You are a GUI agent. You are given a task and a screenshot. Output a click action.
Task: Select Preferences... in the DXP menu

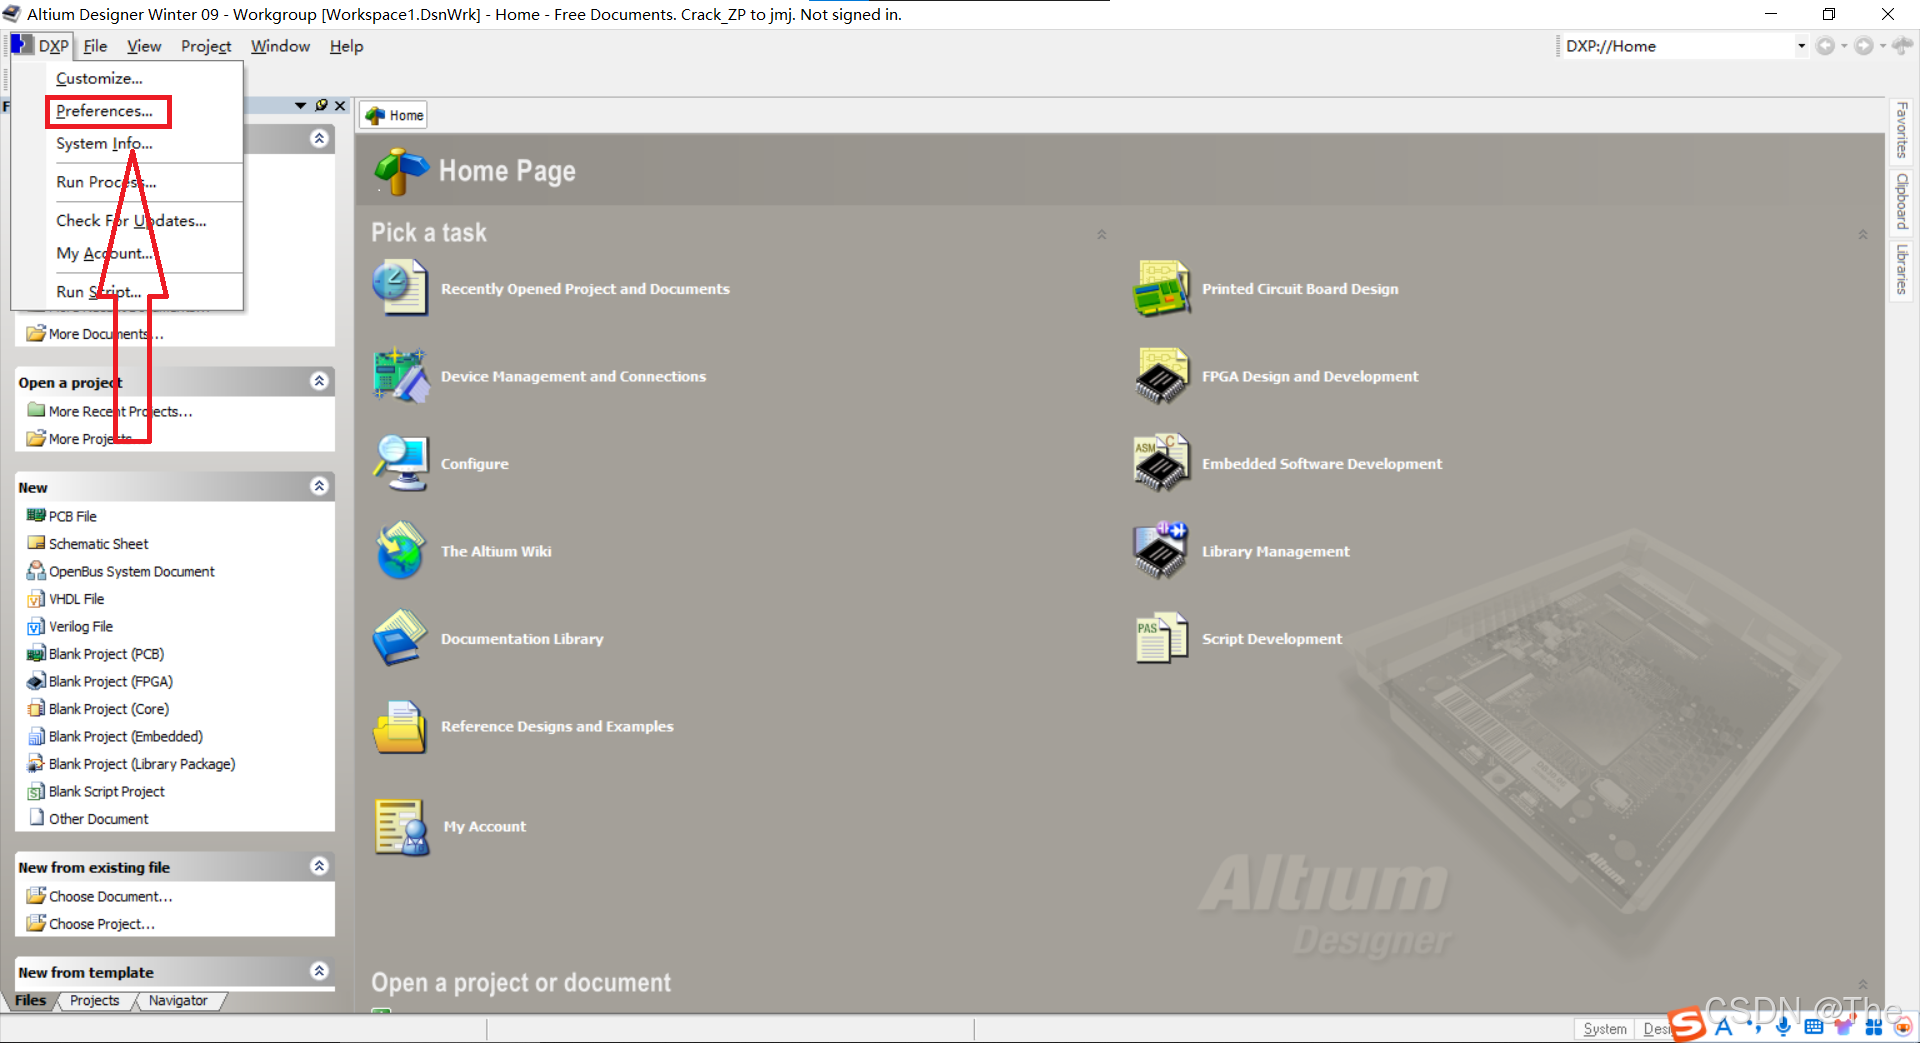[104, 111]
